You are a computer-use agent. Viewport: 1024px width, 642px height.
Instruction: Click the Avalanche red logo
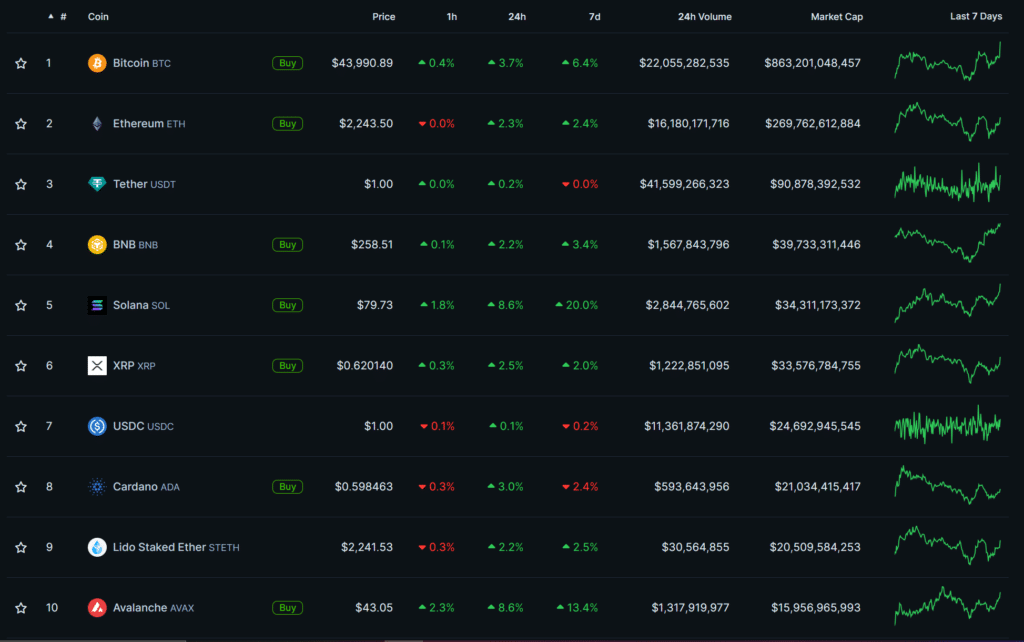(97, 607)
